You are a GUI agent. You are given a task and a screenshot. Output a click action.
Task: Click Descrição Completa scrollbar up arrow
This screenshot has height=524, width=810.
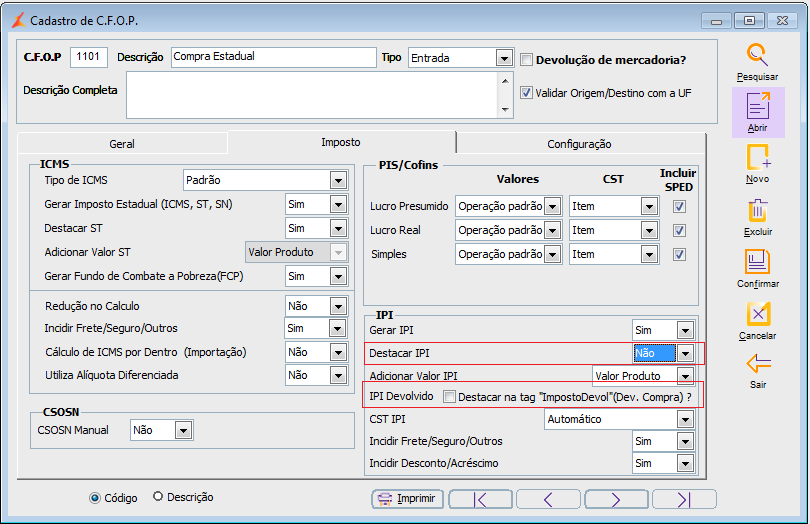pyautogui.click(x=505, y=81)
